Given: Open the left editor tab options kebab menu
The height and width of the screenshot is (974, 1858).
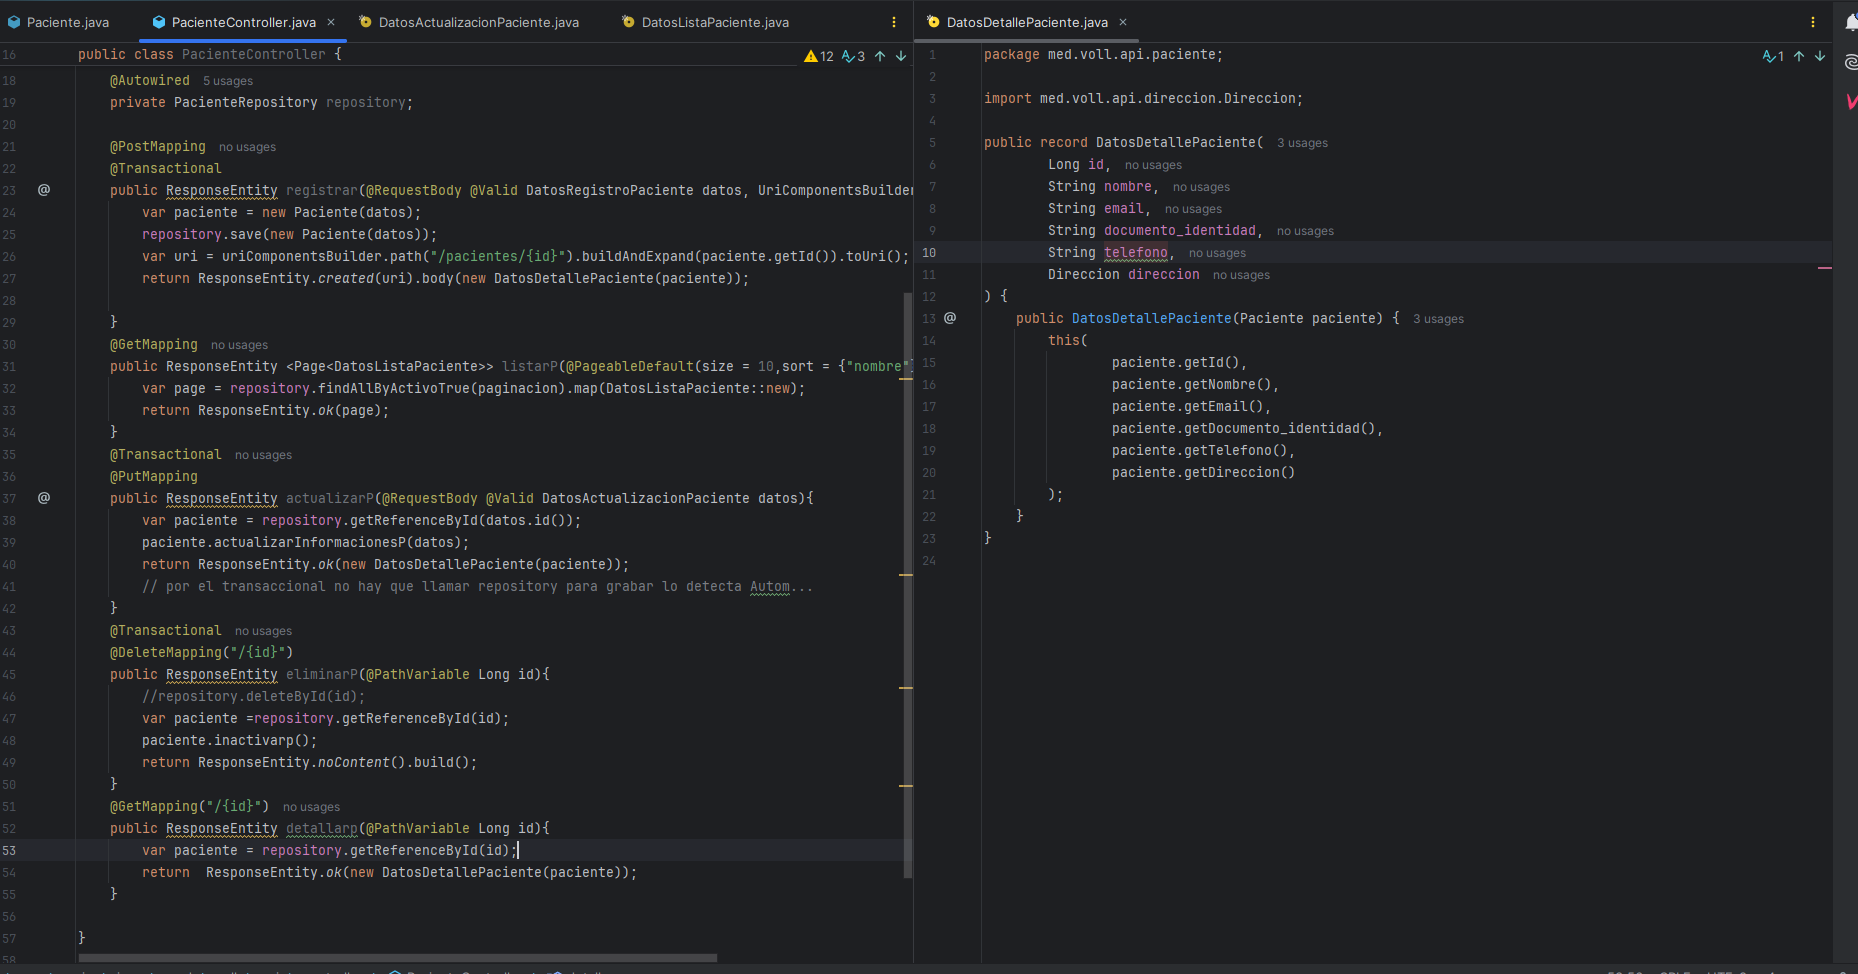Looking at the screenshot, I should (893, 22).
